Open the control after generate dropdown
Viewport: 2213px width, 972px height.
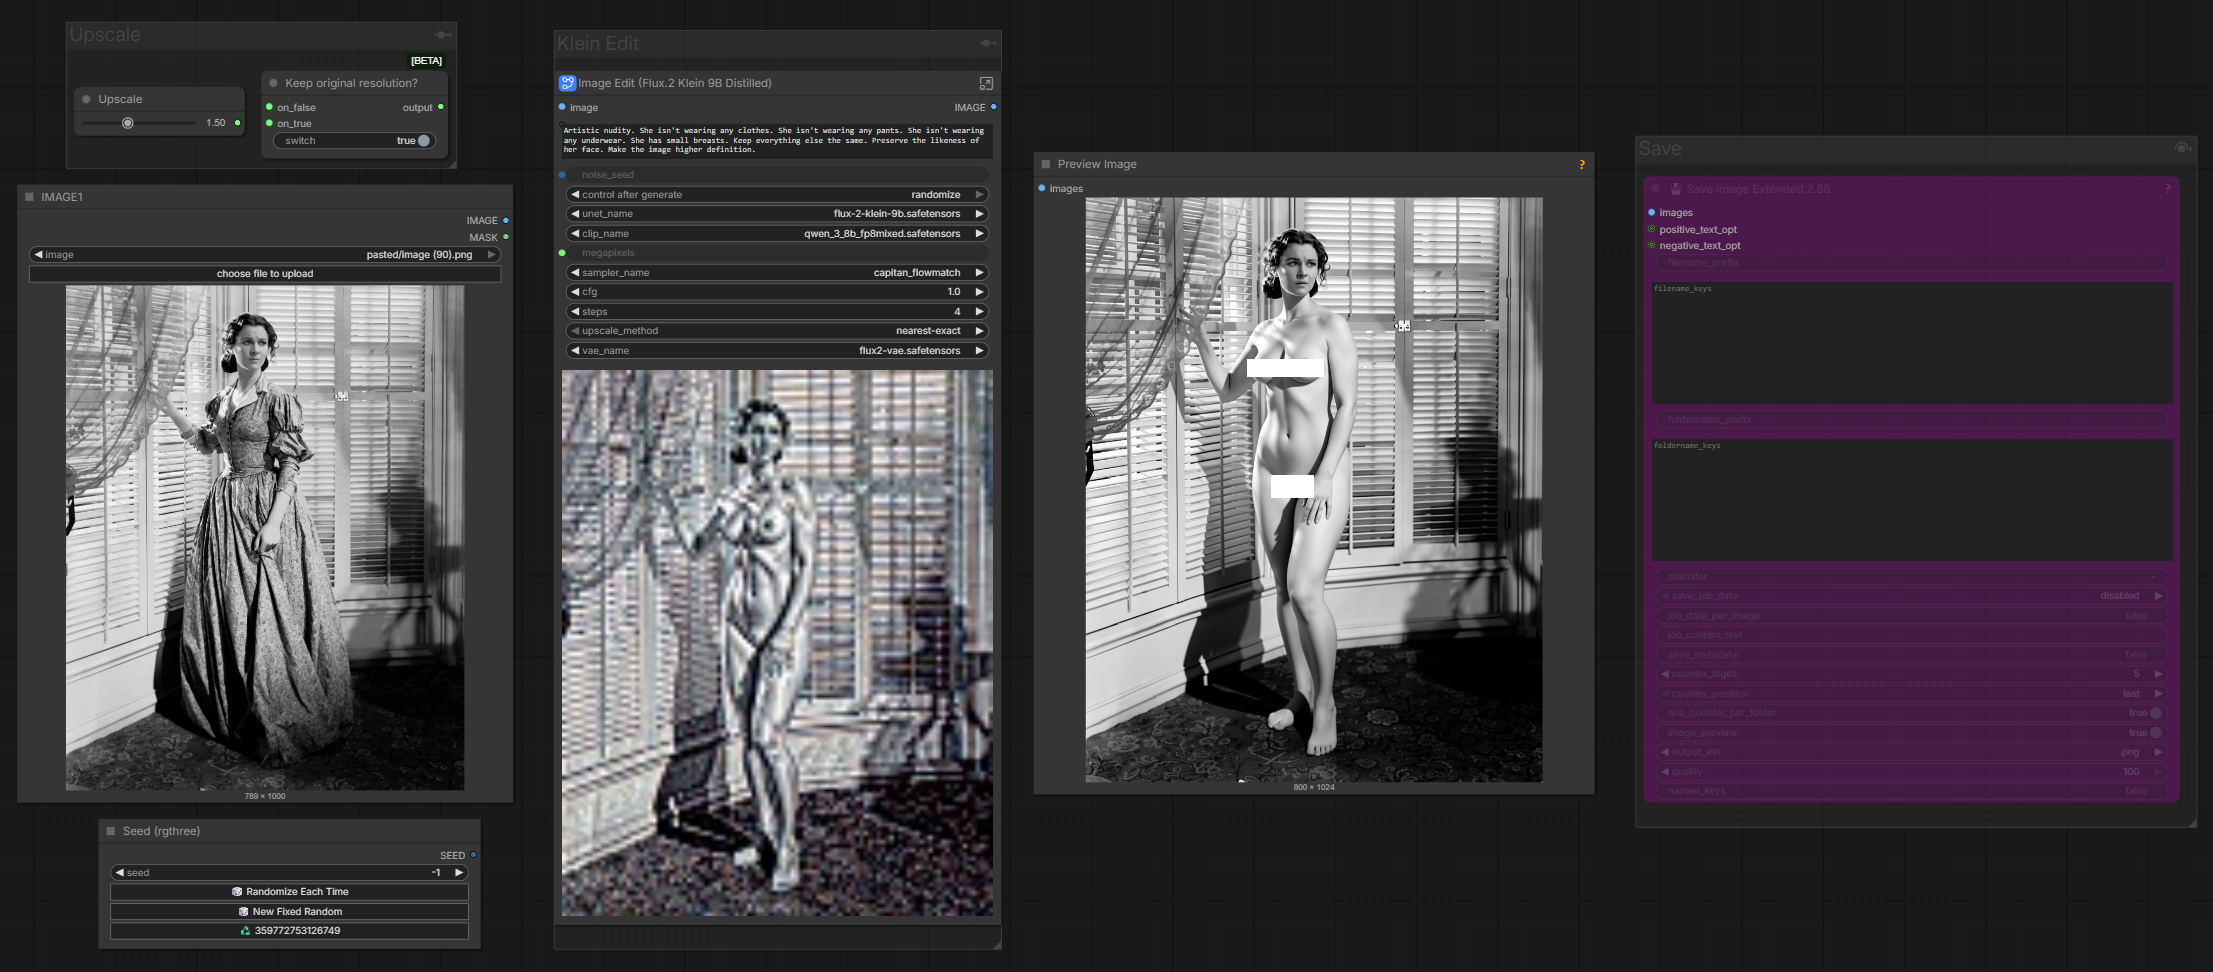pos(777,195)
